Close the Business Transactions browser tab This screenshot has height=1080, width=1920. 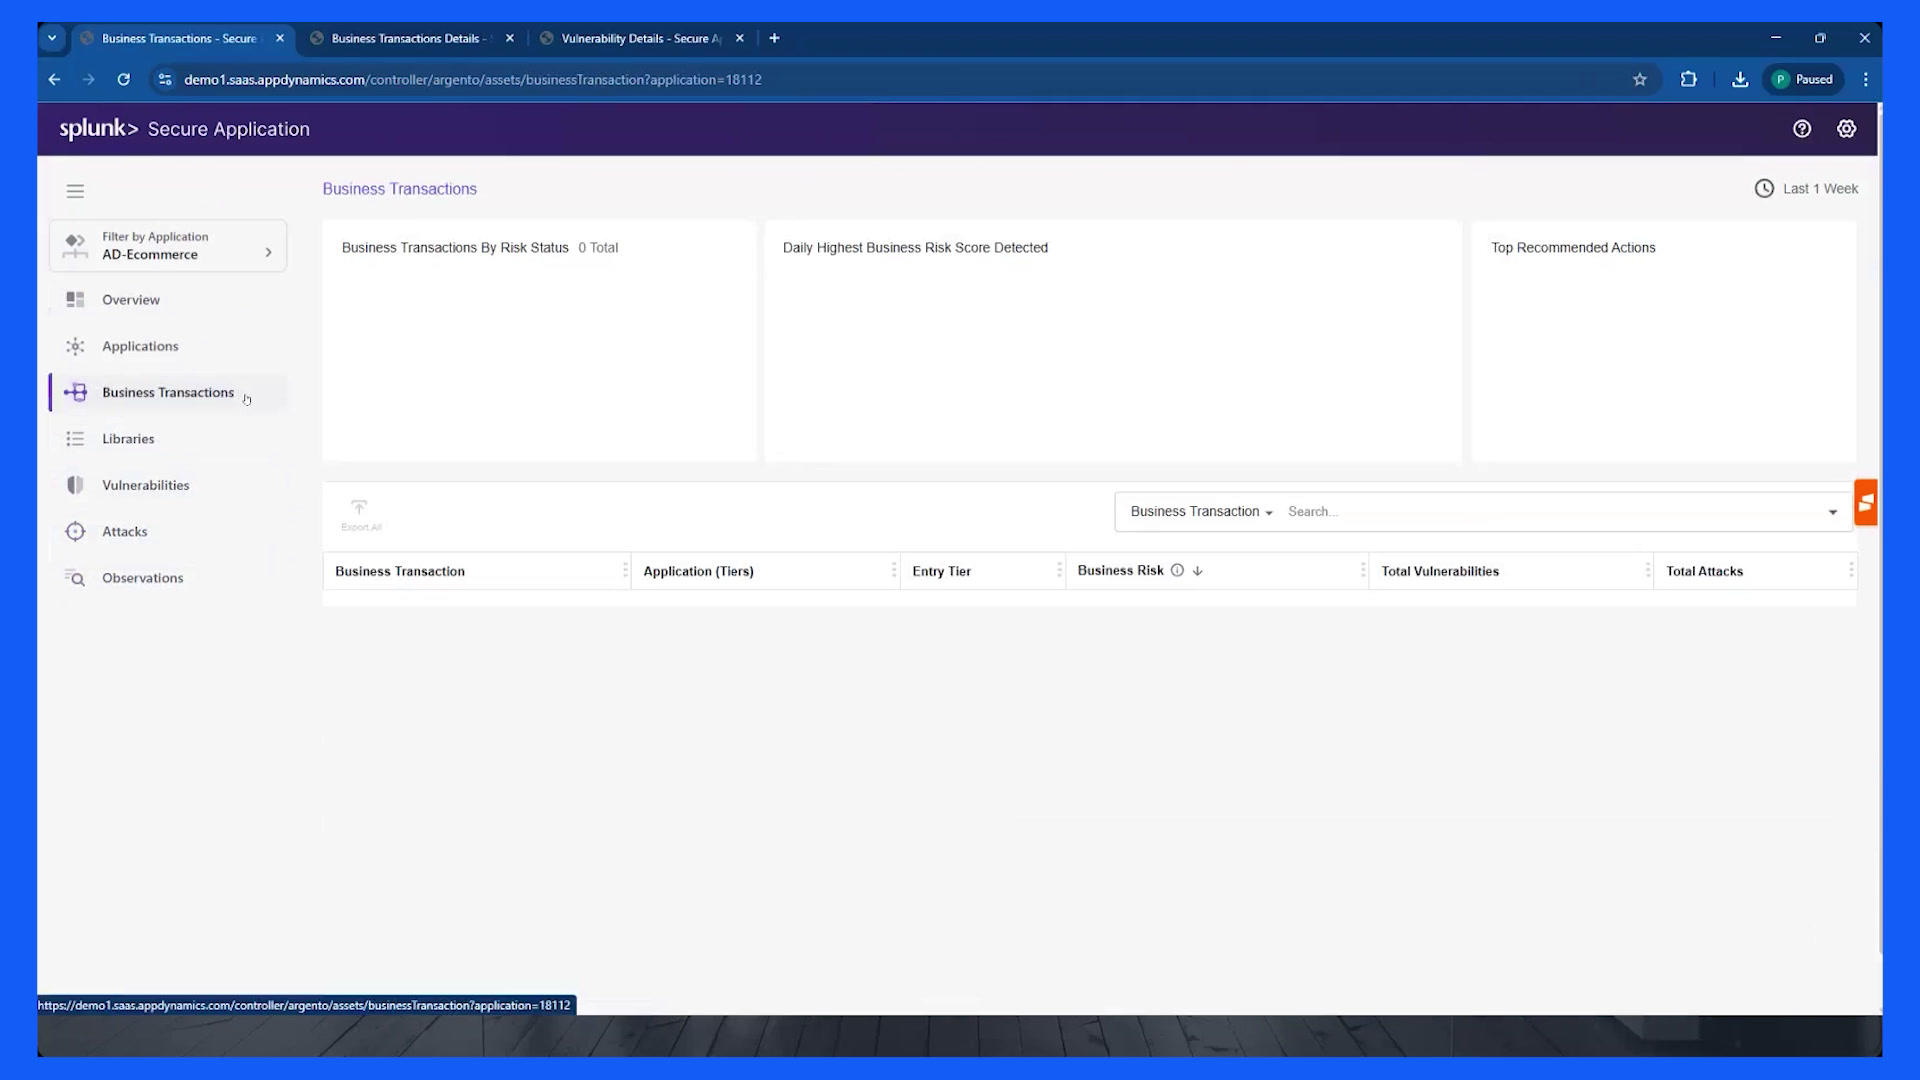point(280,39)
